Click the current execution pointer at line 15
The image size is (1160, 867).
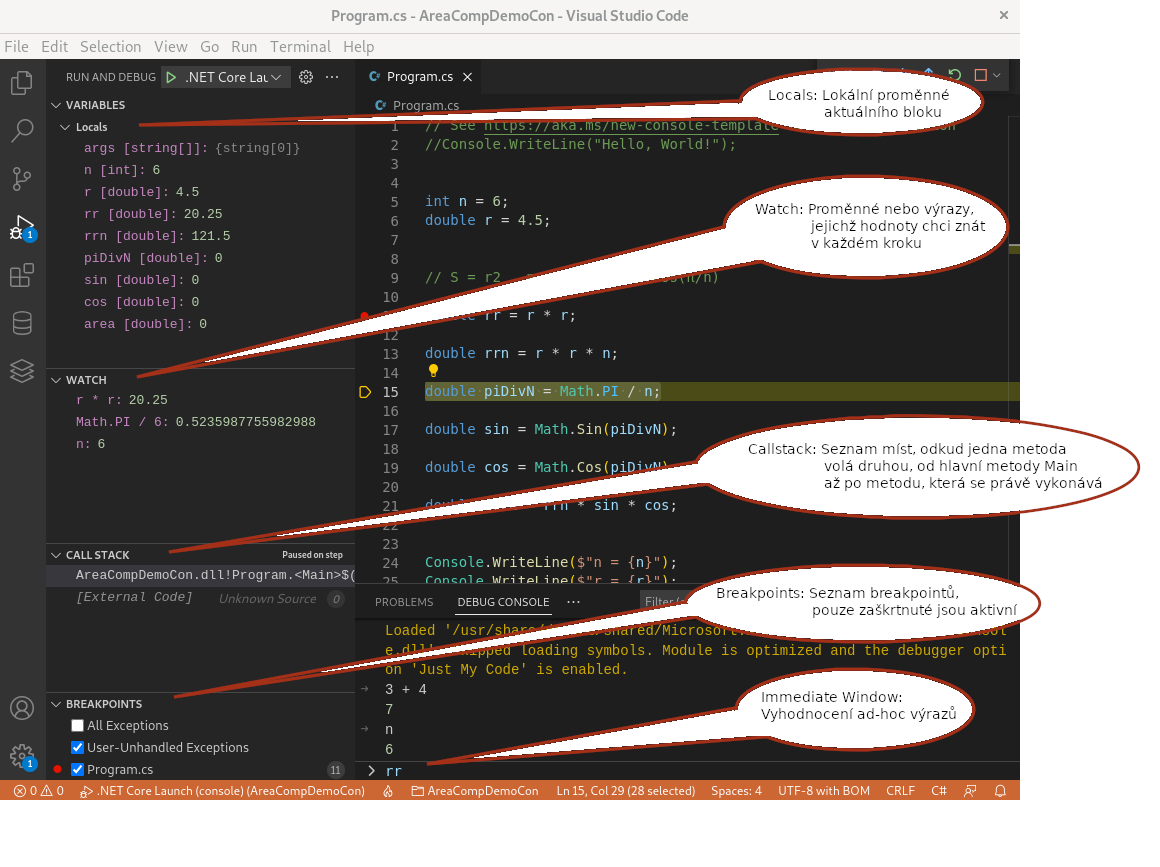pyautogui.click(x=365, y=392)
